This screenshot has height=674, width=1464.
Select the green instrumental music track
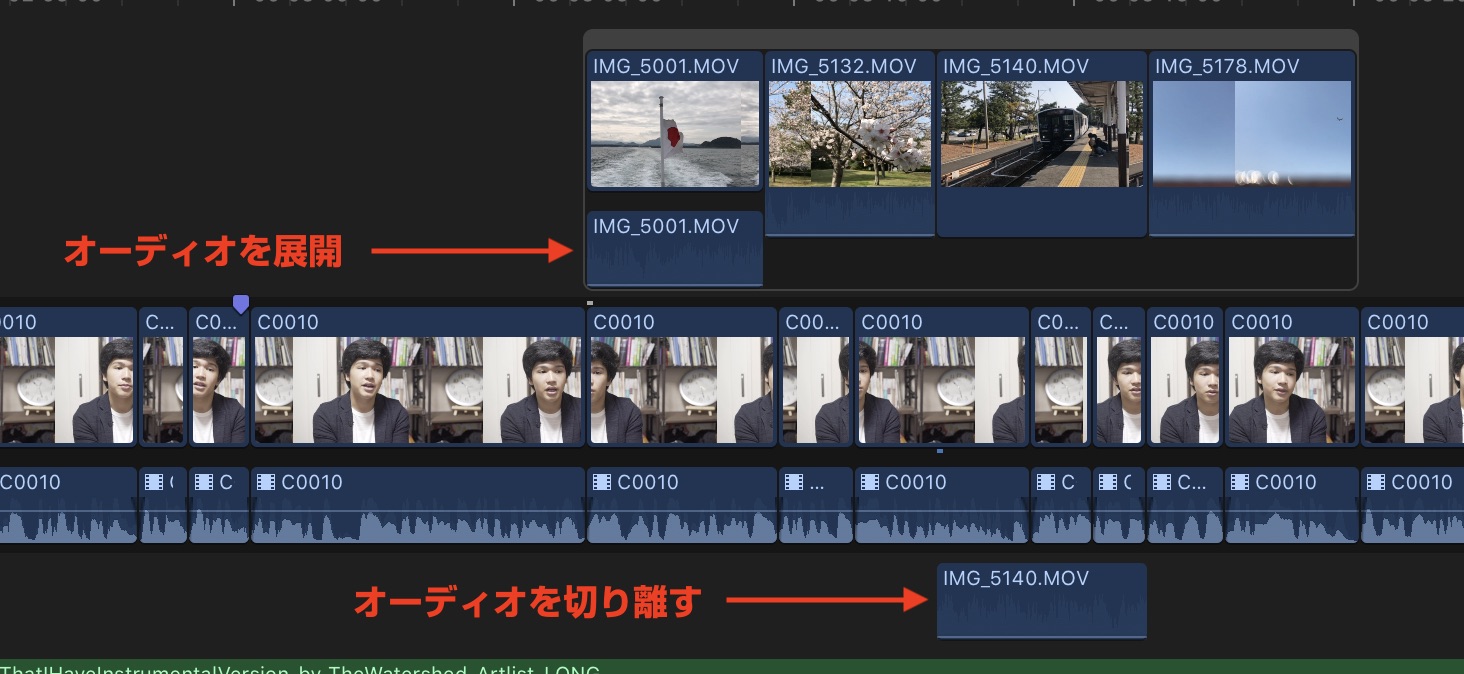coord(732,667)
